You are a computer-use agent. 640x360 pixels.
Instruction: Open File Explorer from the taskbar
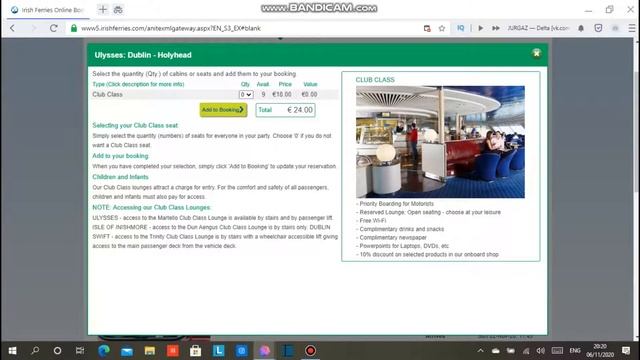149,351
